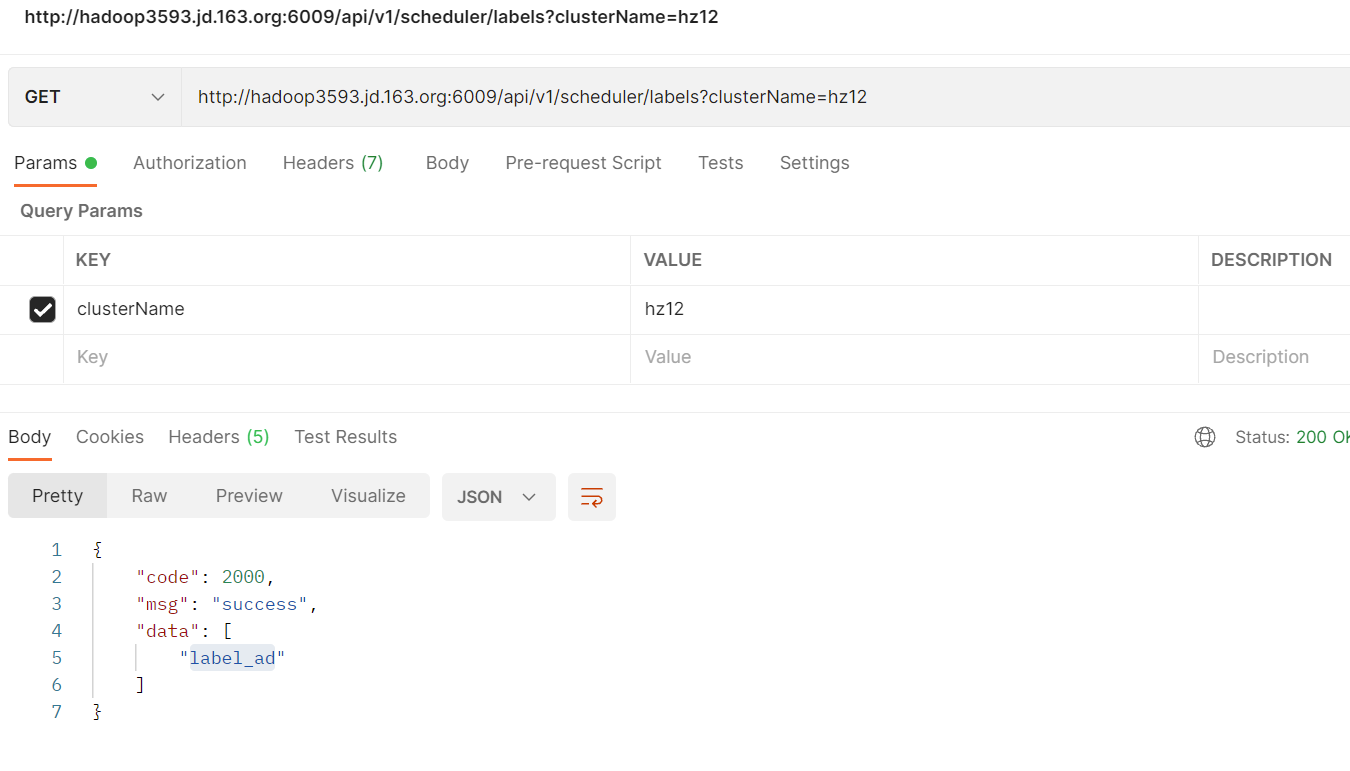Switch to the request Body tab
1350x771 pixels.
(447, 163)
